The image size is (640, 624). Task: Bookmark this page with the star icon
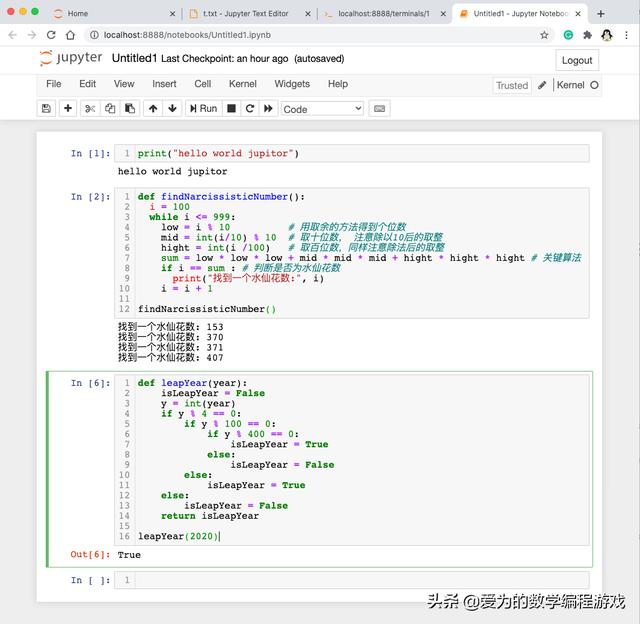click(544, 35)
